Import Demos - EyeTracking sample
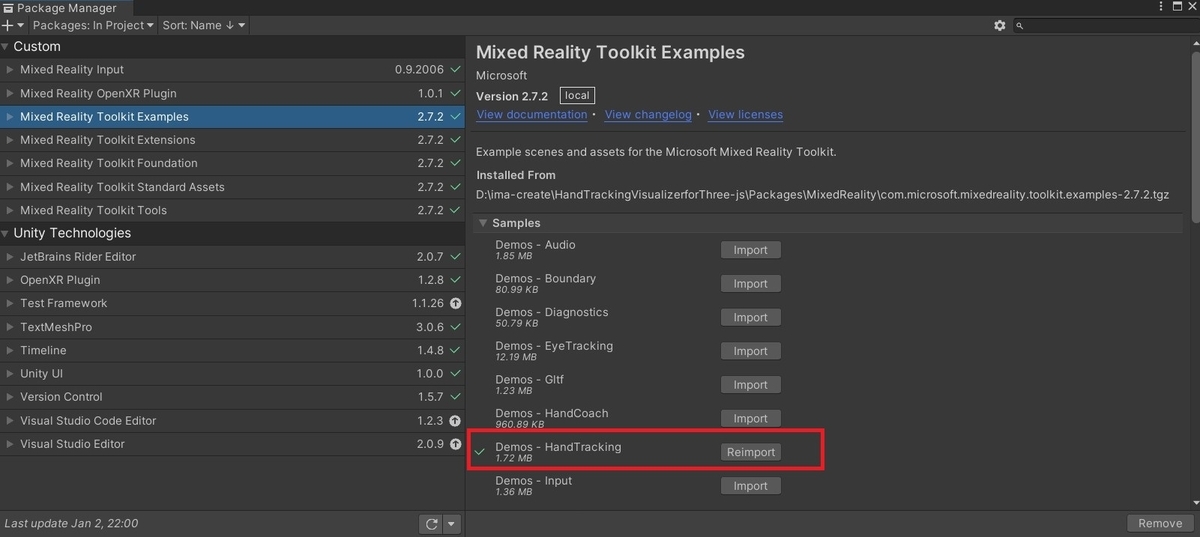1200x537 pixels. pos(750,351)
